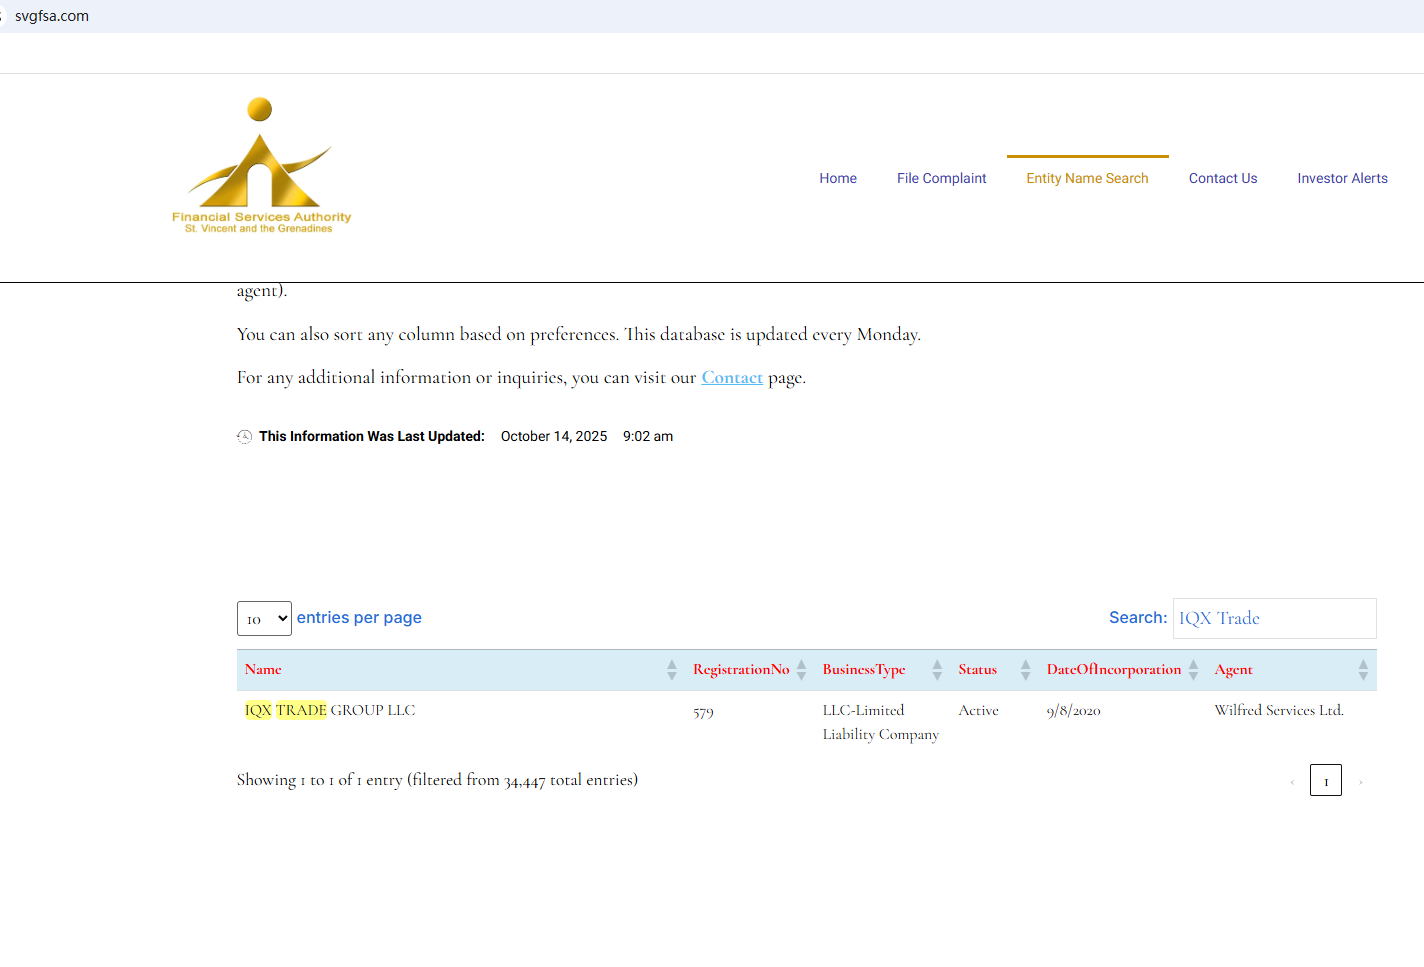Follow the Contact hyperlink in the paragraph

coord(732,377)
